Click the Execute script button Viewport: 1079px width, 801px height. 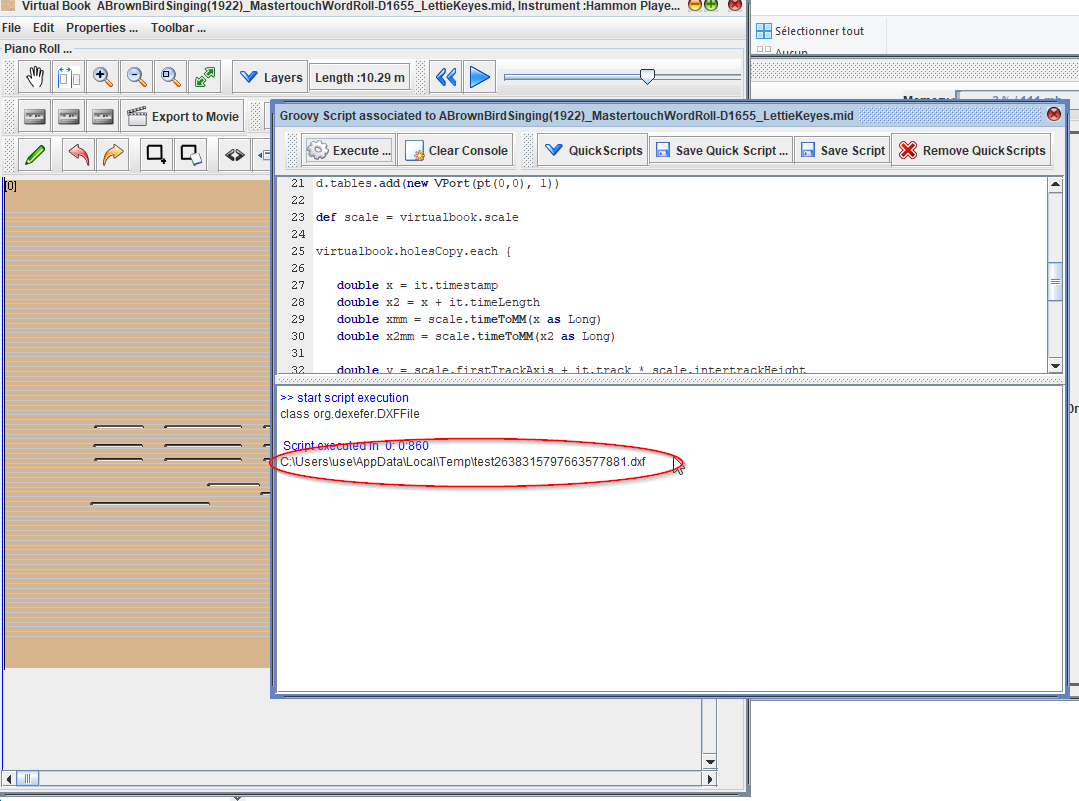coord(348,150)
